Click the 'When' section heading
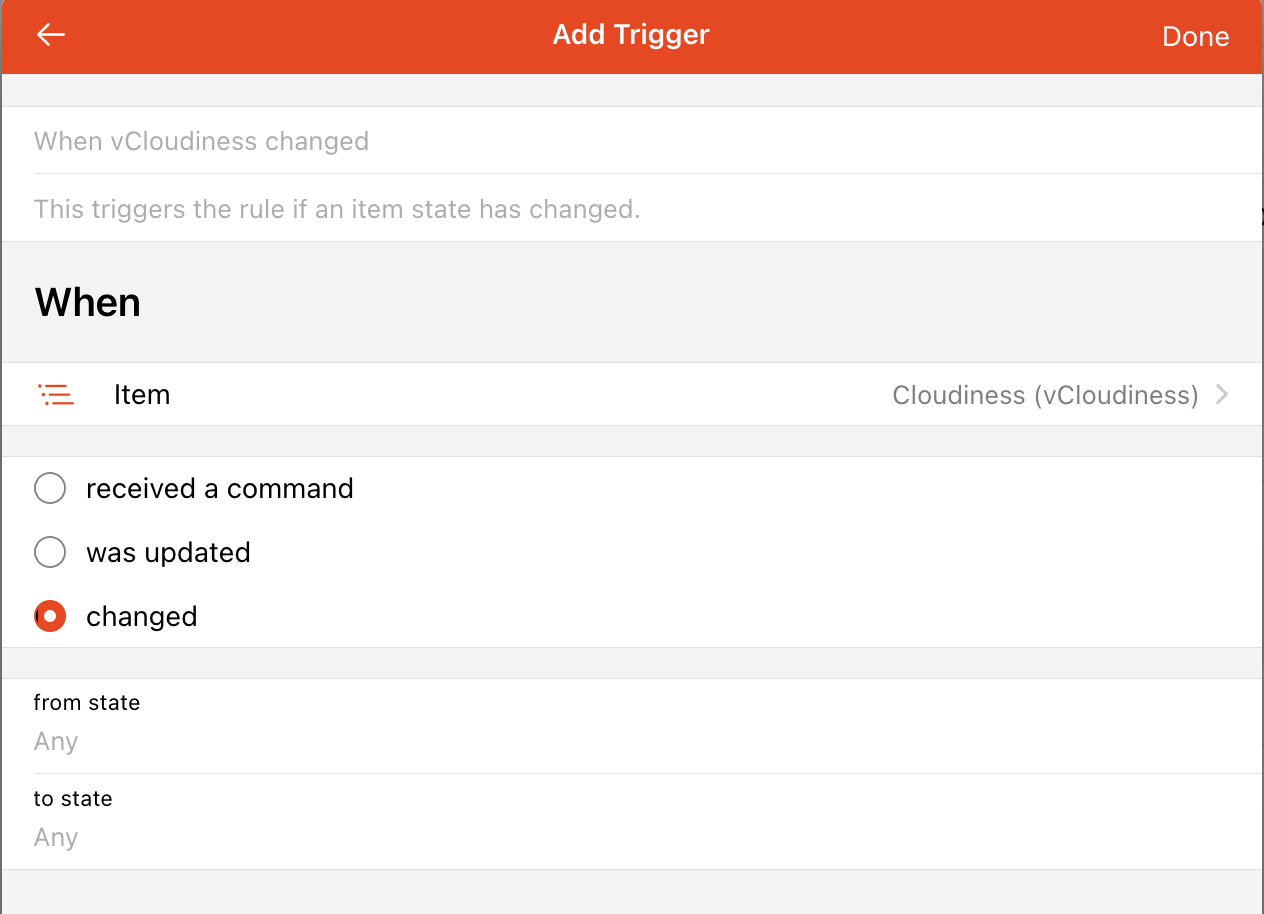1264x914 pixels. click(x=88, y=302)
